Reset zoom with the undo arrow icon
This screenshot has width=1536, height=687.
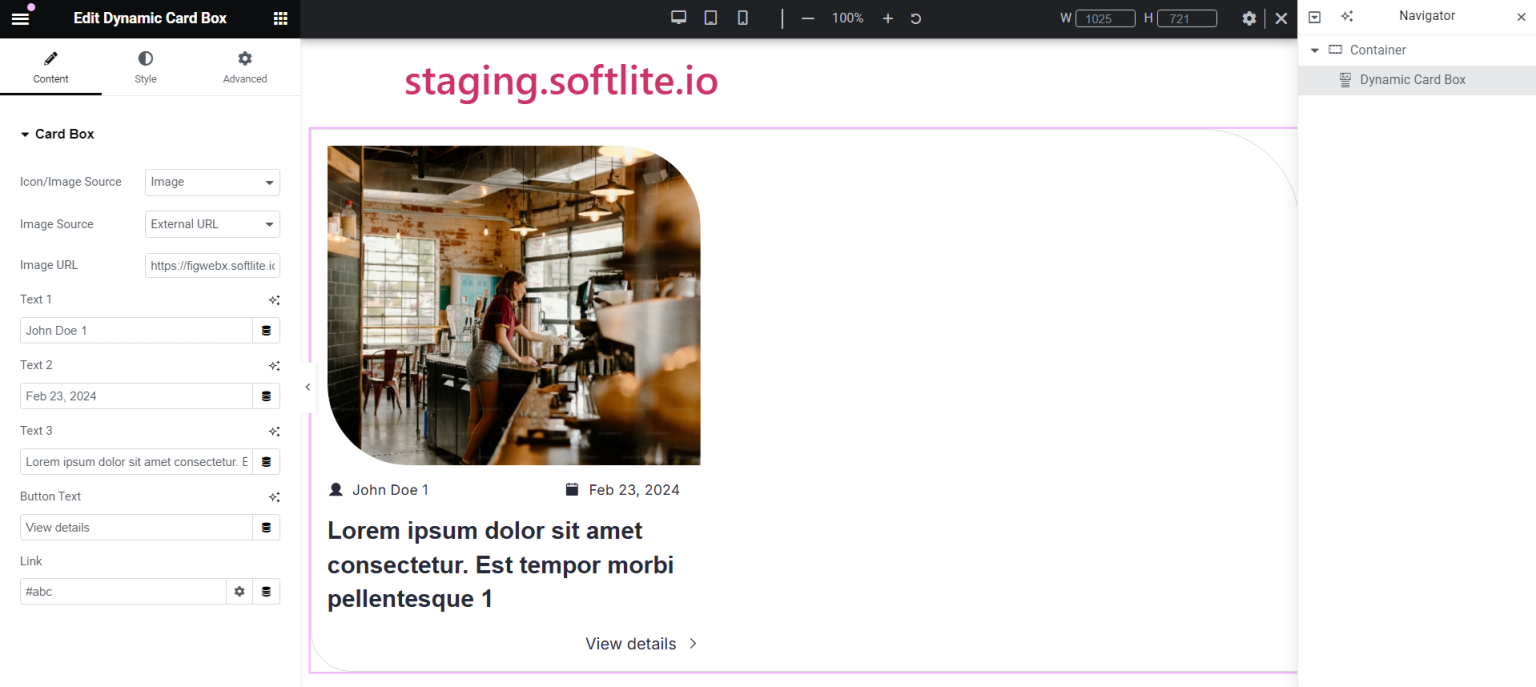point(916,18)
